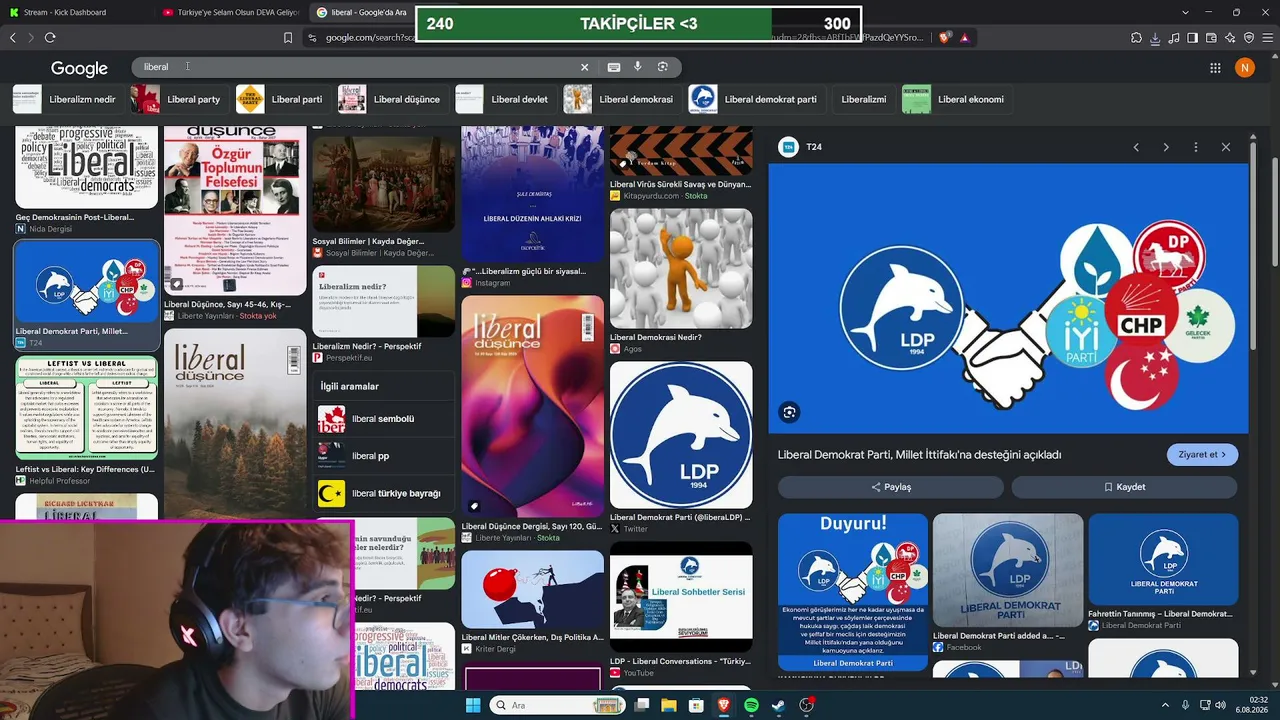
Task: Click the Kaydet save button
Action: (x=1124, y=487)
